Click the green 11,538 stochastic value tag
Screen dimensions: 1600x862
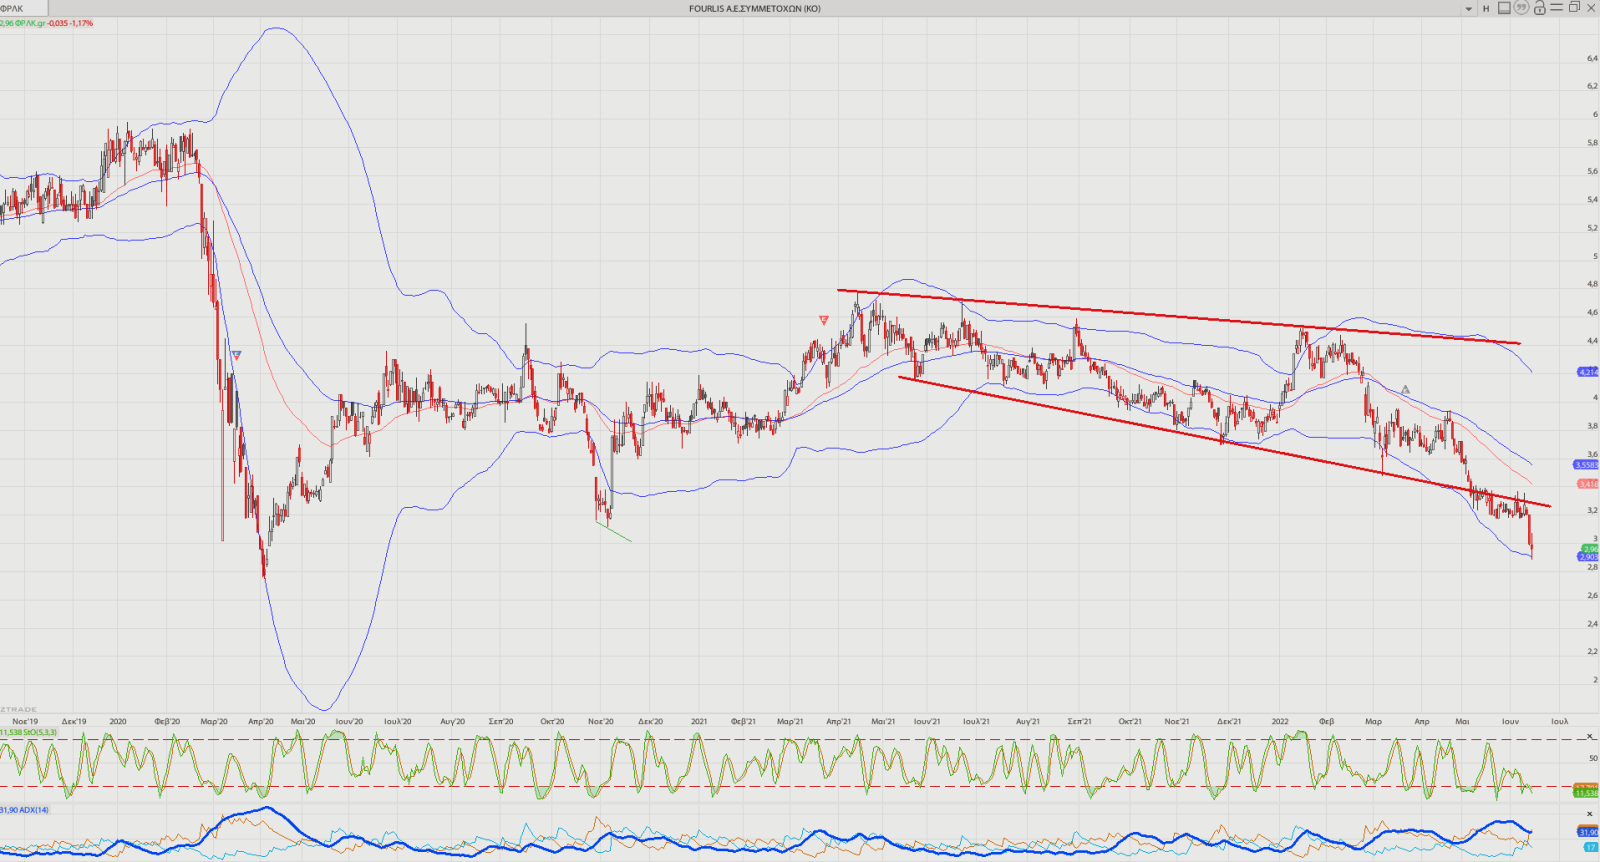[x=1586, y=793]
